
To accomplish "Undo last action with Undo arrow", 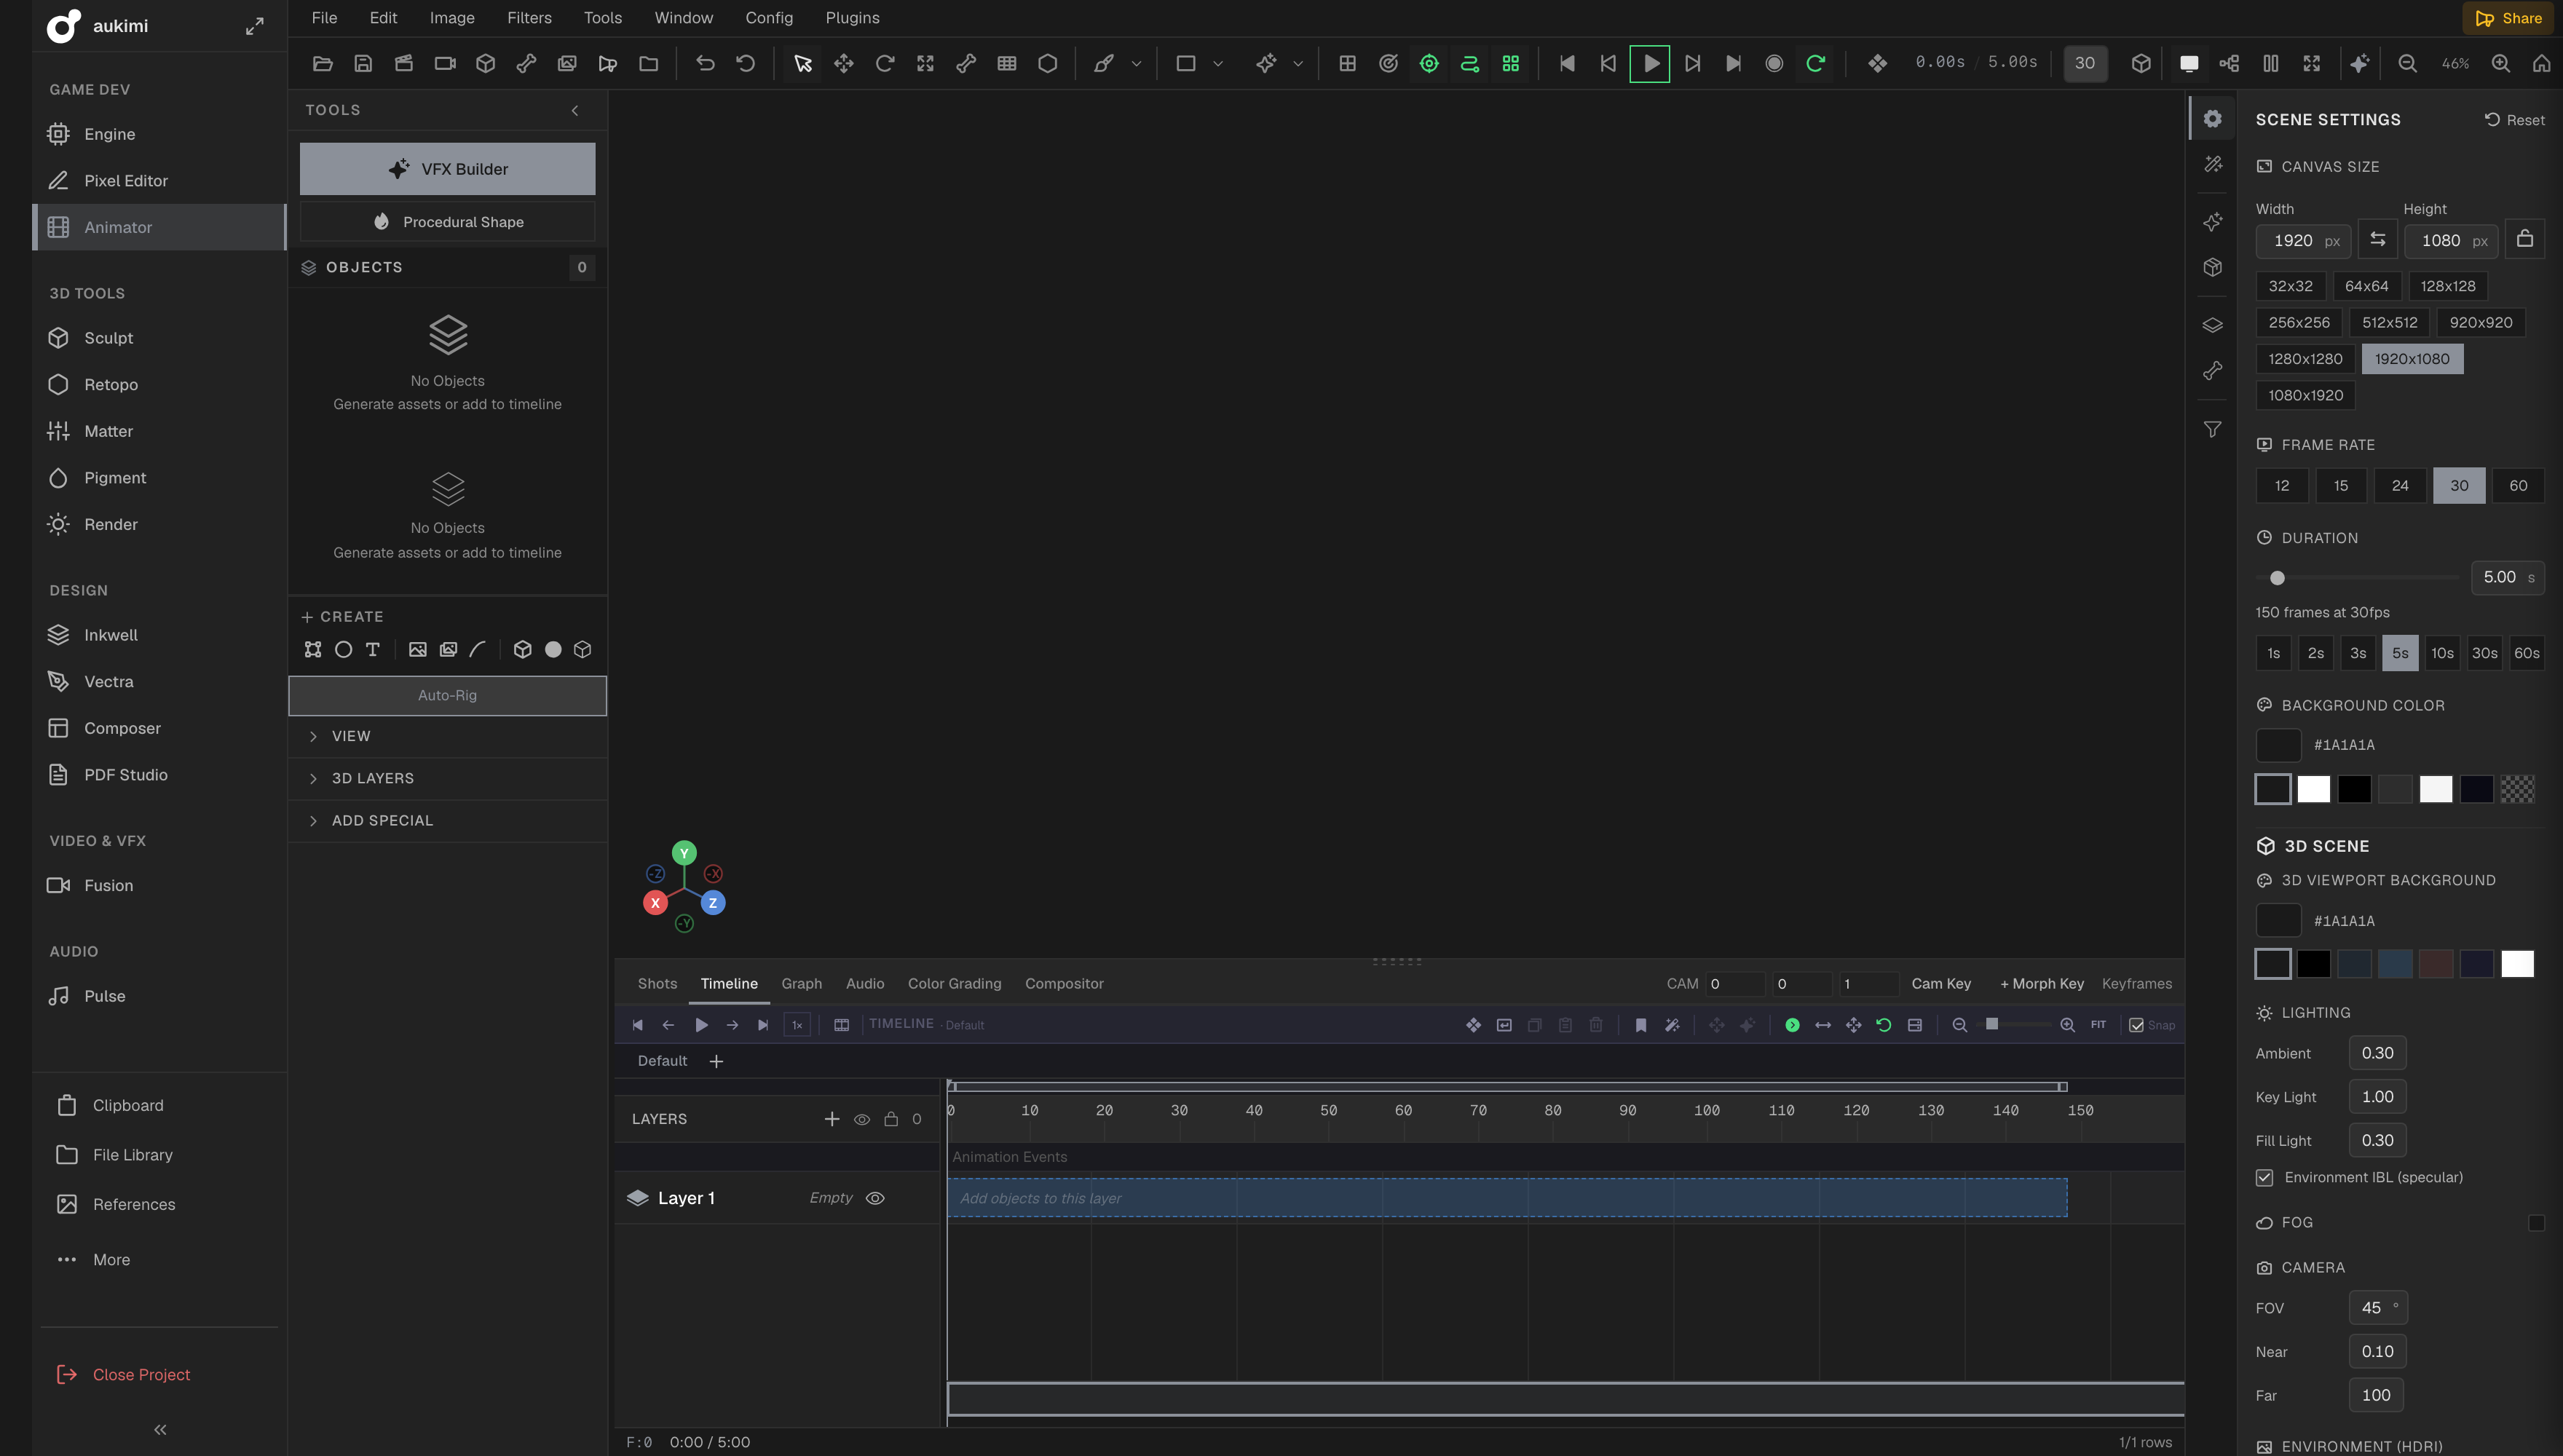I will click(705, 63).
